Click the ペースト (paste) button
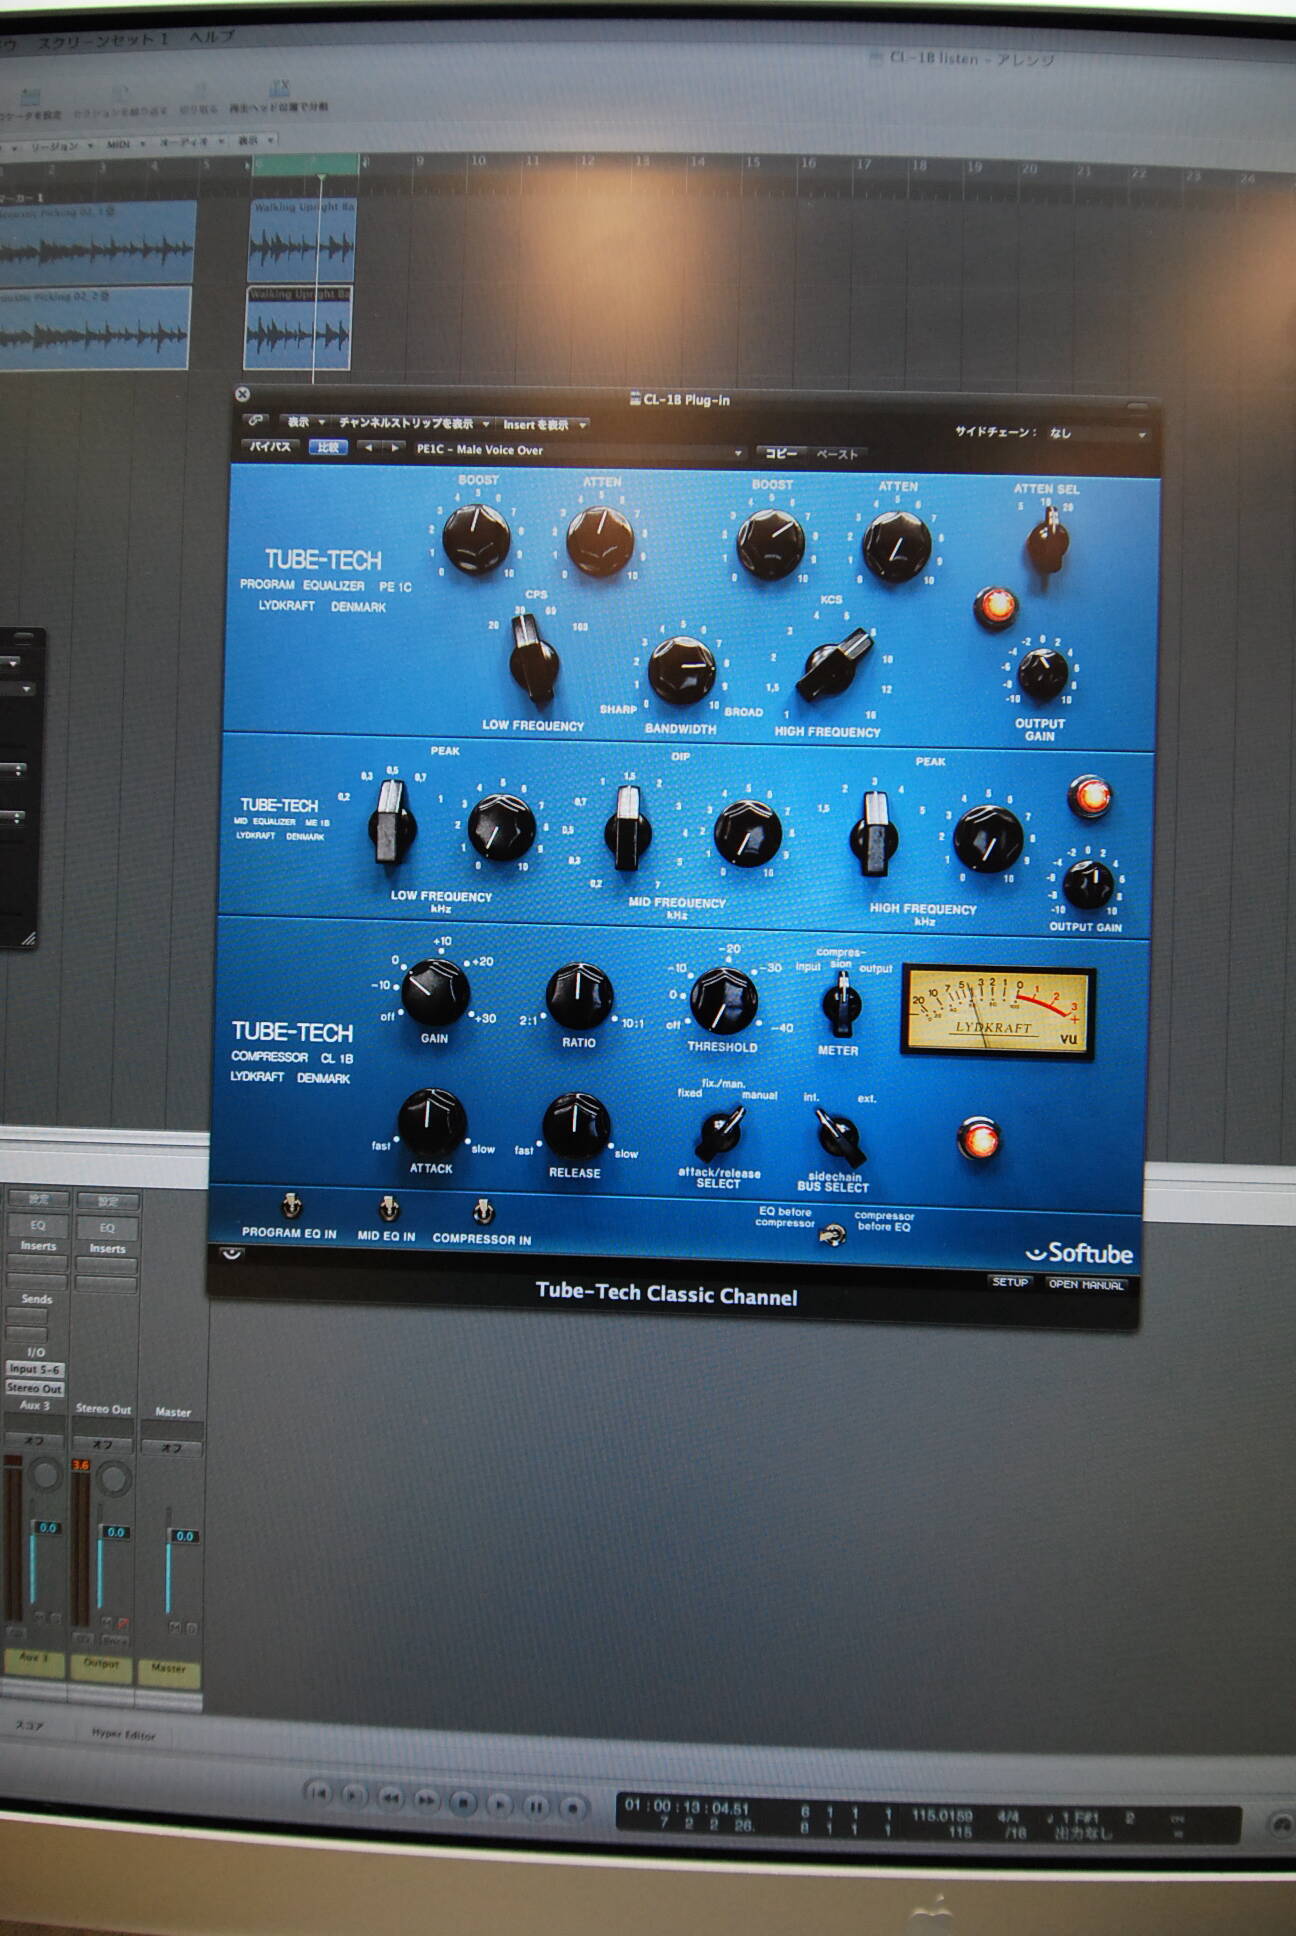1296x1936 pixels. point(837,454)
